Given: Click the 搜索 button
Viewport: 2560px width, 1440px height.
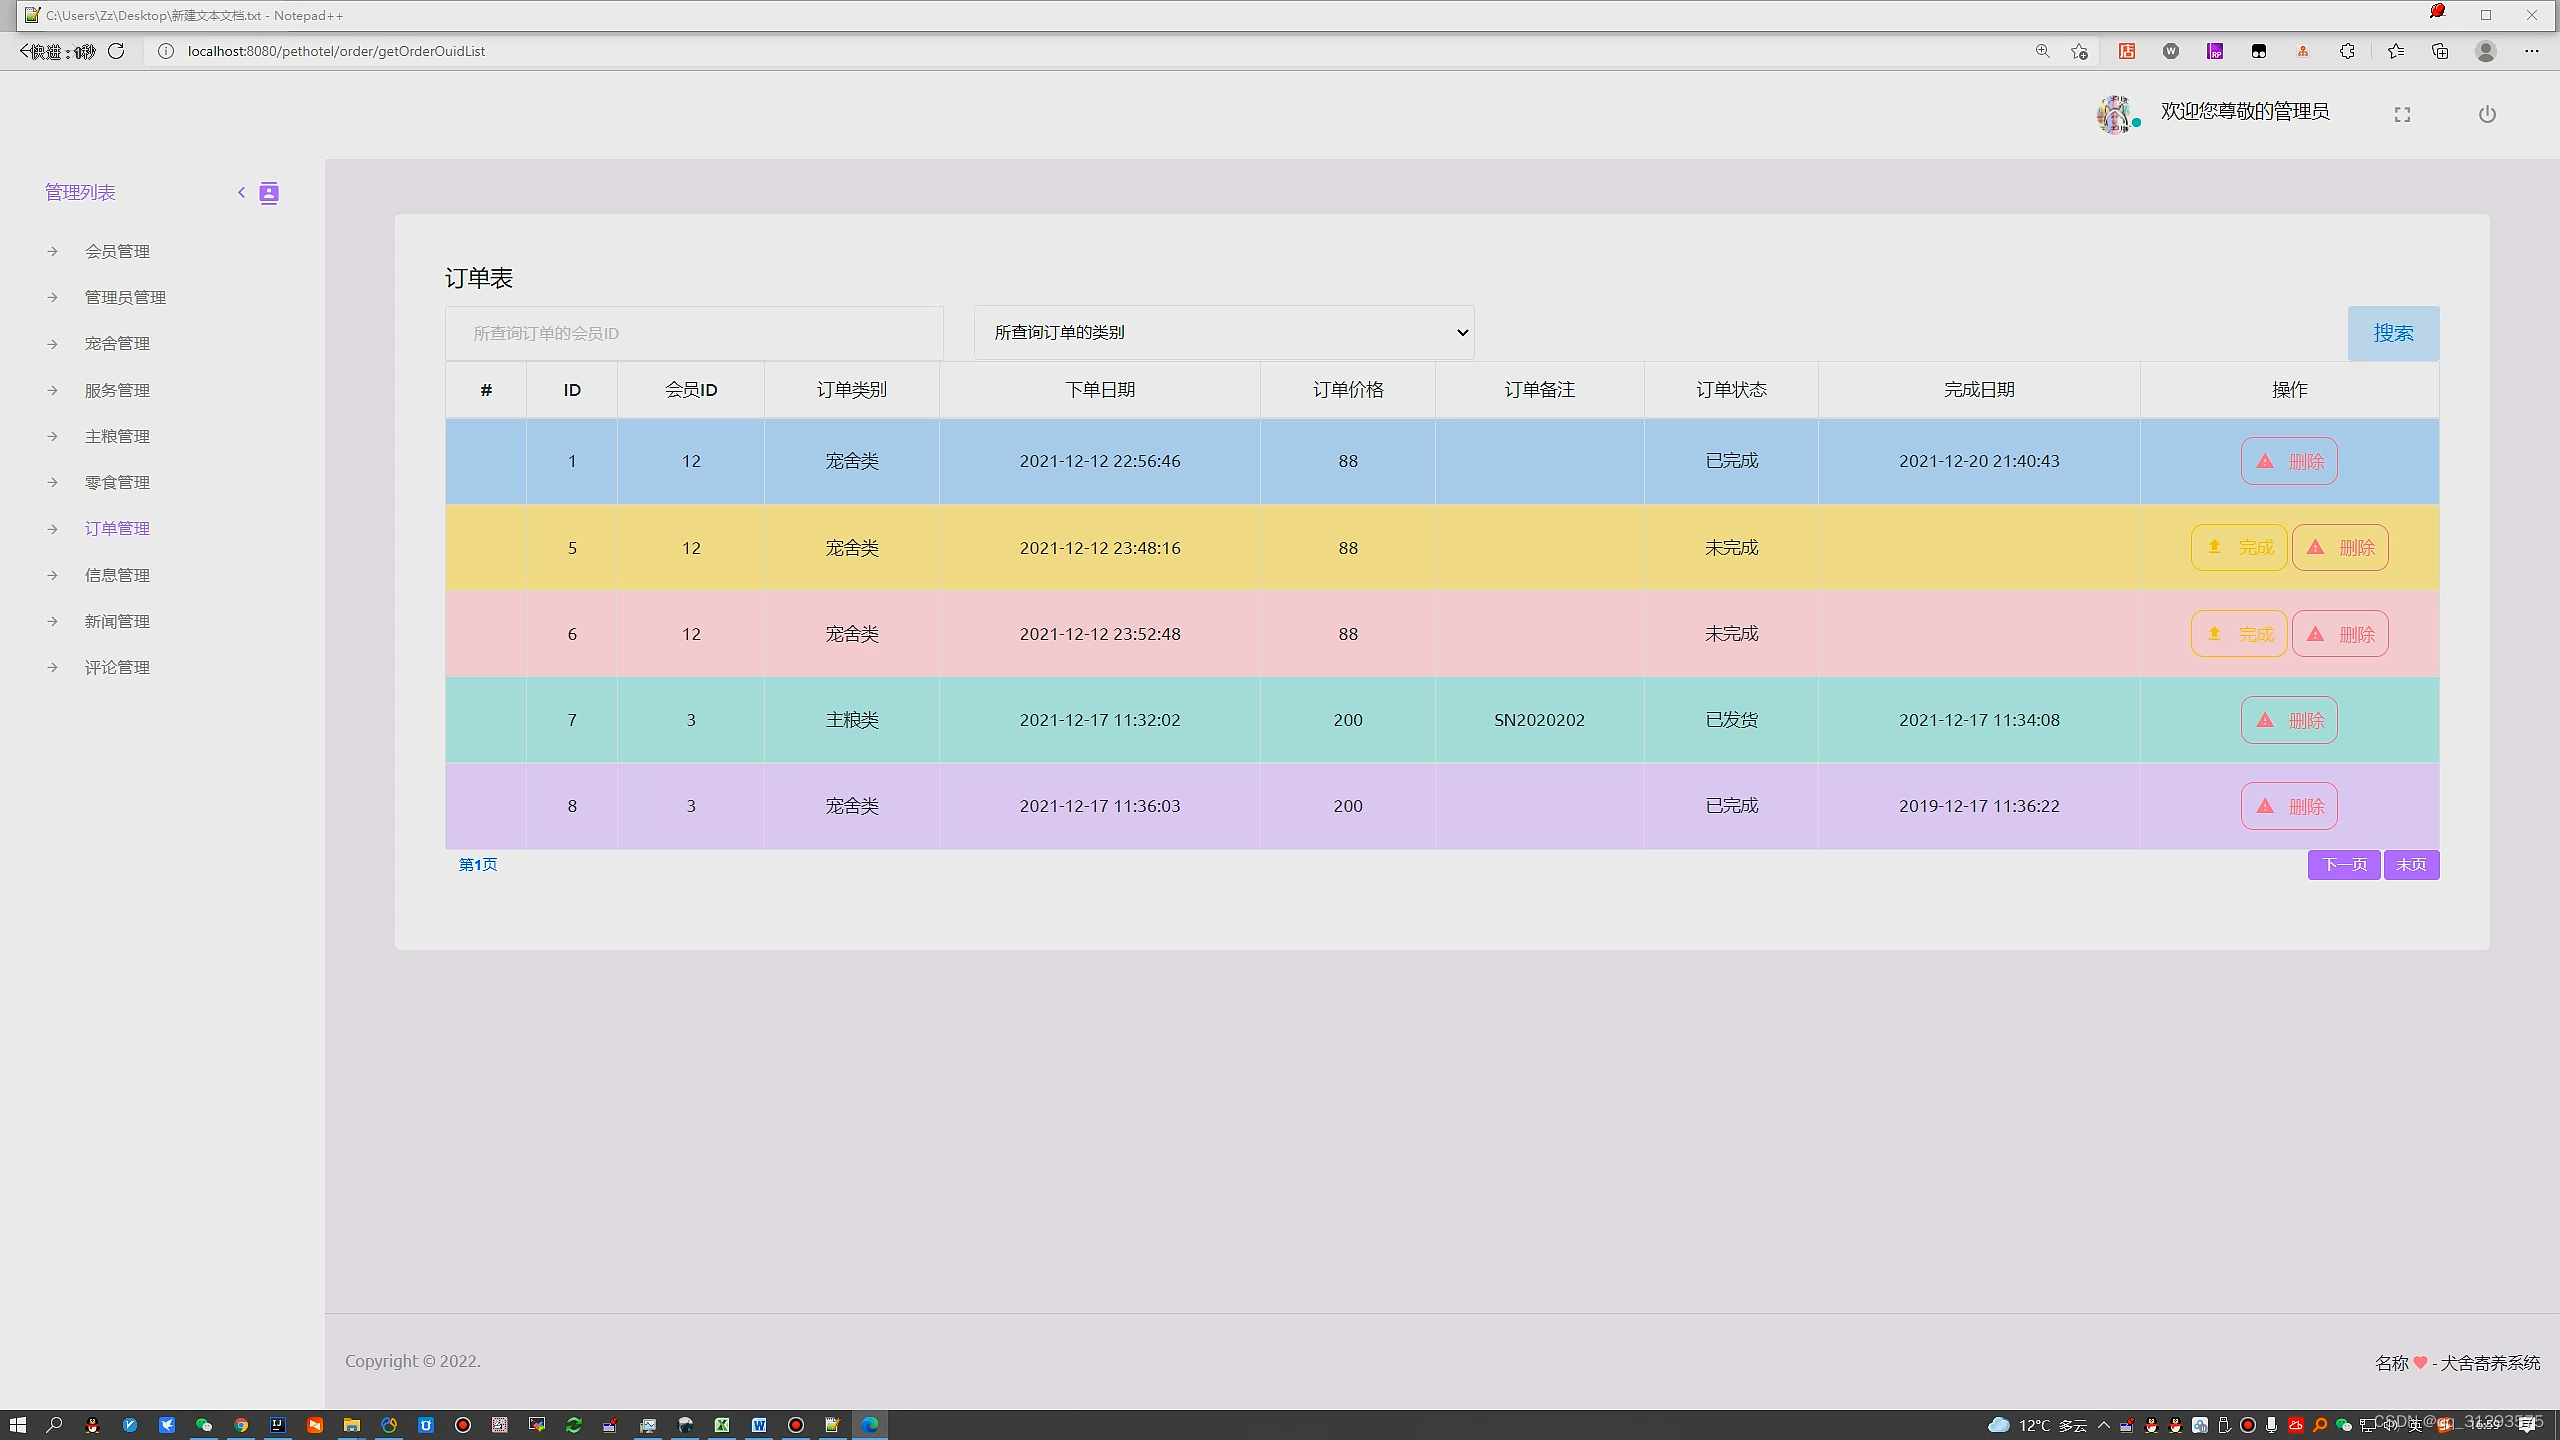Looking at the screenshot, I should [2393, 333].
